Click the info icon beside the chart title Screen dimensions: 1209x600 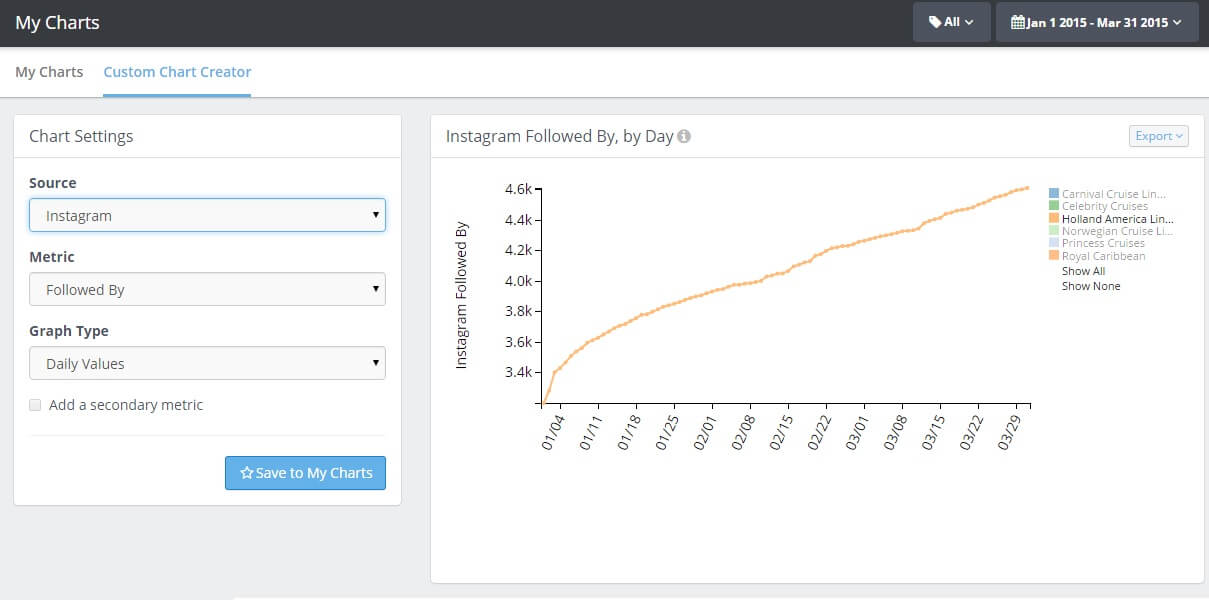click(684, 137)
